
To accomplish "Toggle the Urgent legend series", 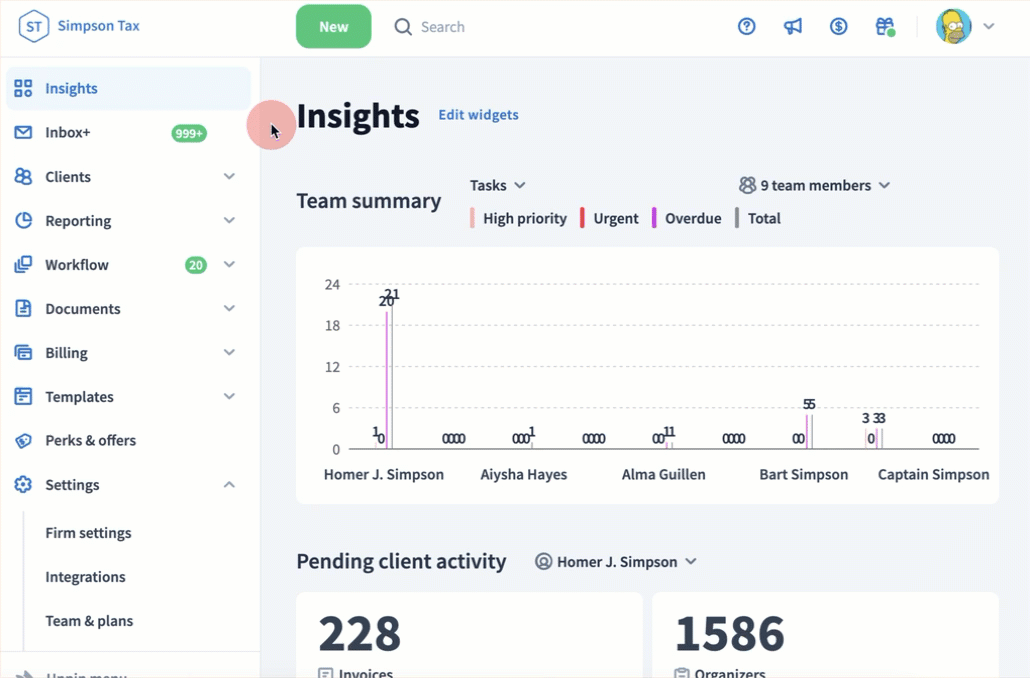I will [x=610, y=218].
